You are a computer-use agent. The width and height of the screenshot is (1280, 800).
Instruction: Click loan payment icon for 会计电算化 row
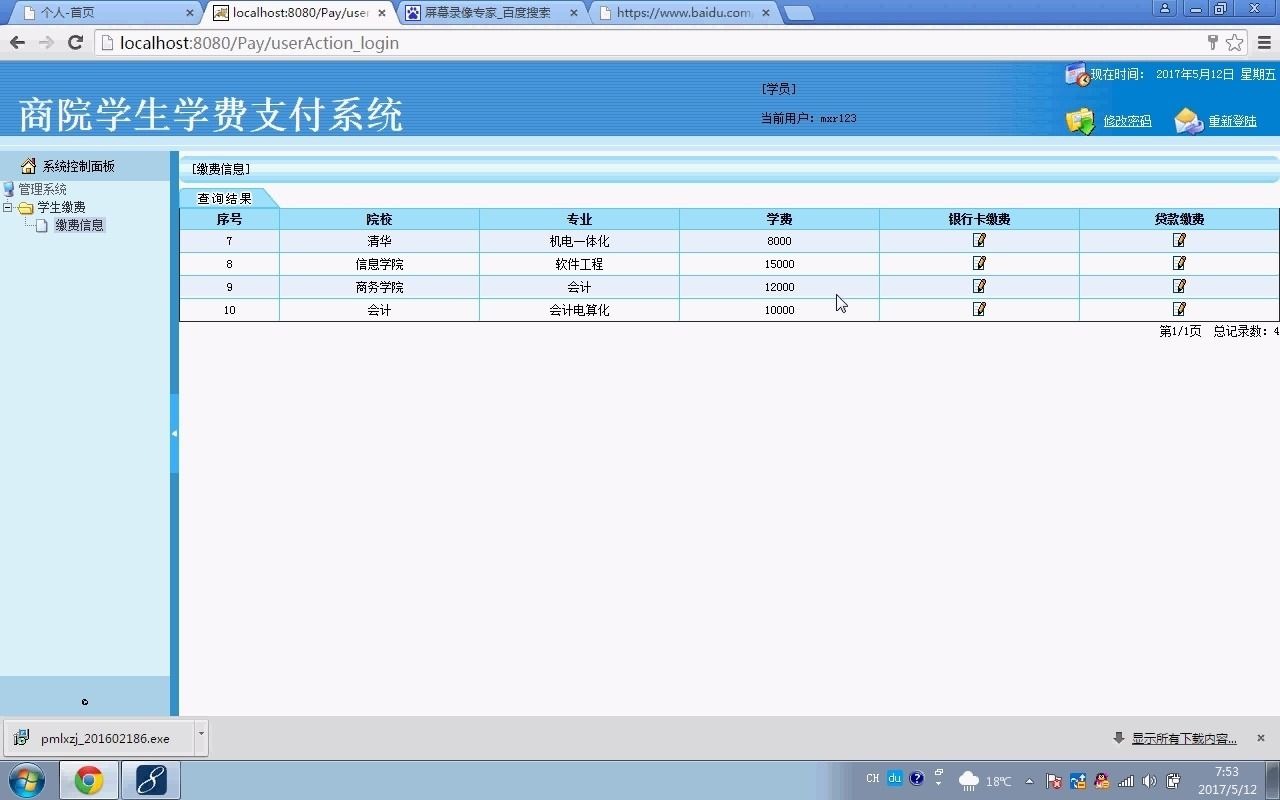click(1179, 309)
